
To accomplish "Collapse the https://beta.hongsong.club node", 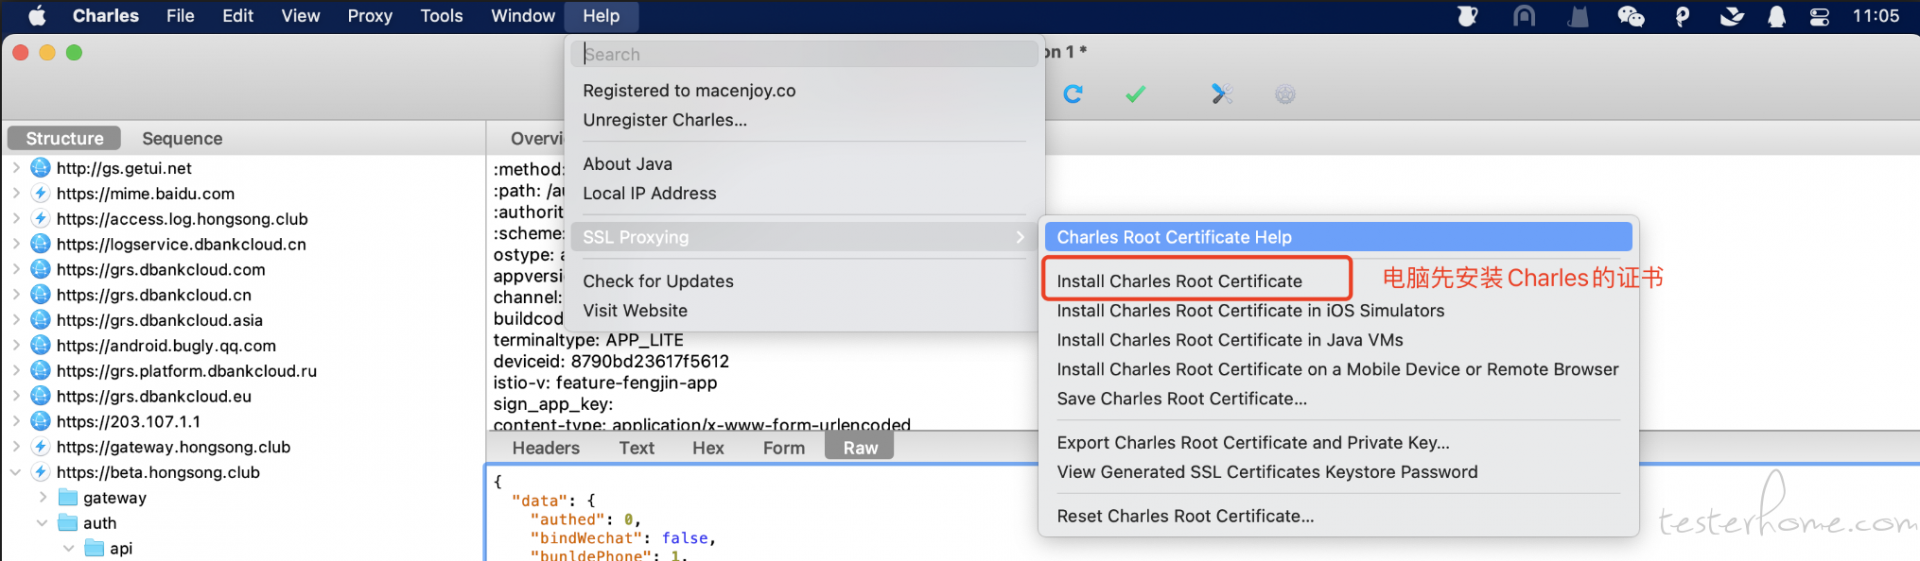I will [x=16, y=472].
